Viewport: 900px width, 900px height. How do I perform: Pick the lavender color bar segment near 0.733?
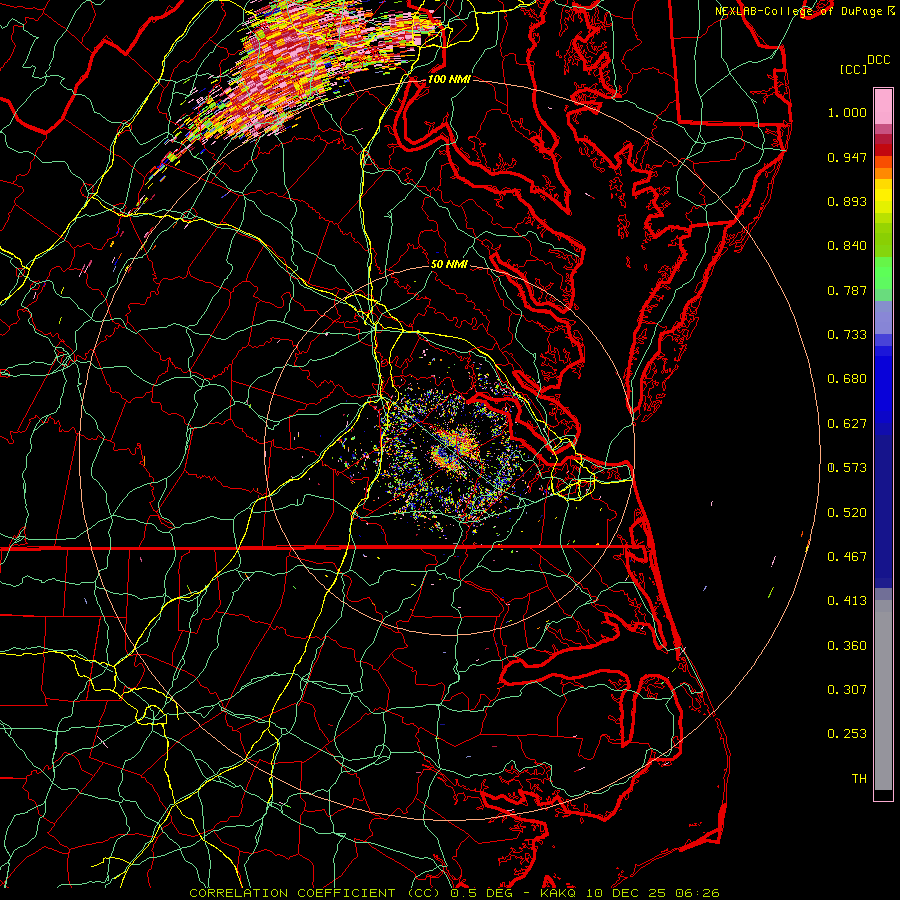pos(883,317)
